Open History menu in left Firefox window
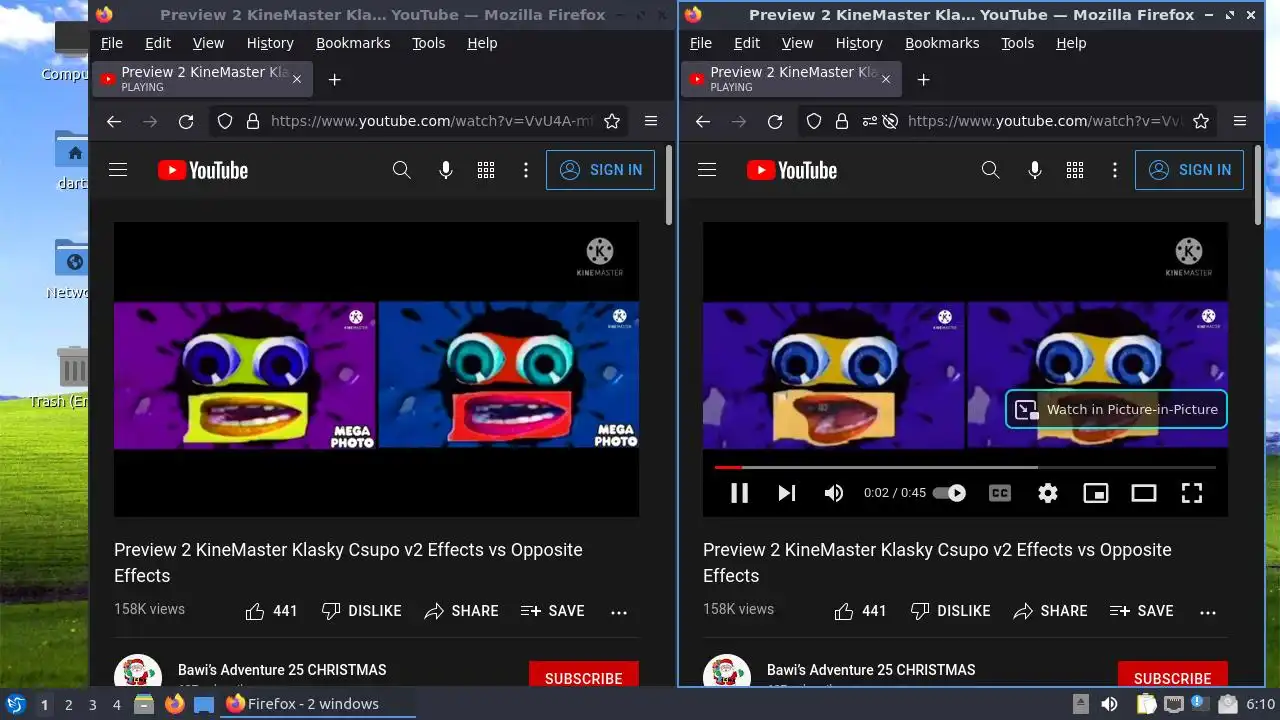Image resolution: width=1280 pixels, height=720 pixels. (270, 43)
